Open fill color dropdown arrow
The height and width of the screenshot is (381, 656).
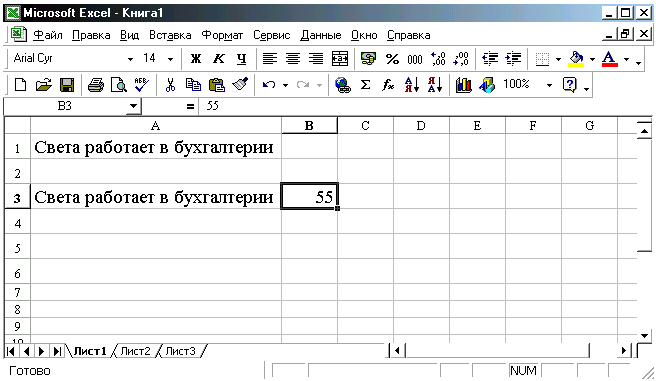coord(592,59)
